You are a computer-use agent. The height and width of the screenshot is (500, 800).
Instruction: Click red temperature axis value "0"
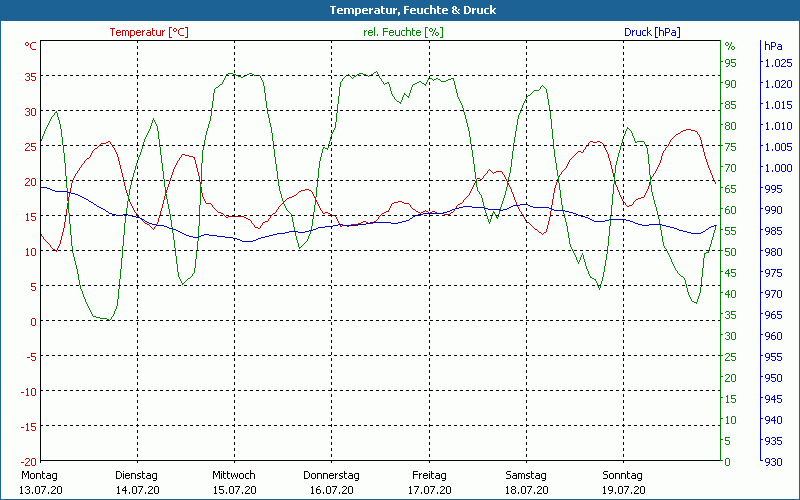point(34,322)
